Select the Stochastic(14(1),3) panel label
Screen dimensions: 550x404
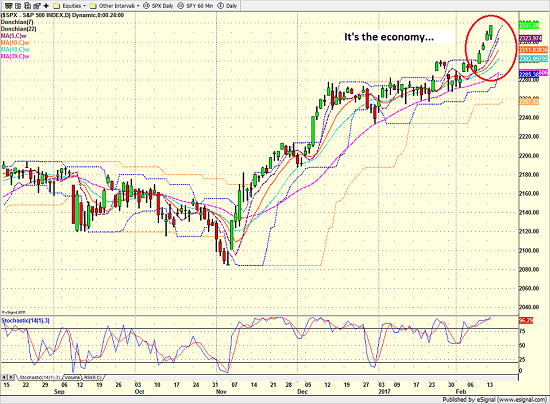click(25, 321)
